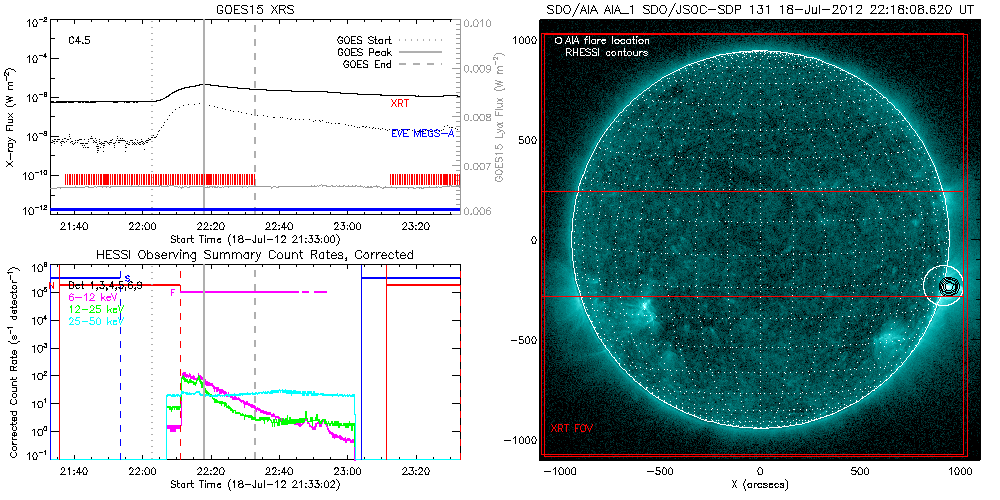Screen dimensions: 1000x500
Task: Click the GOES Peak solid line in XRS plot
Action: coord(204,150)
